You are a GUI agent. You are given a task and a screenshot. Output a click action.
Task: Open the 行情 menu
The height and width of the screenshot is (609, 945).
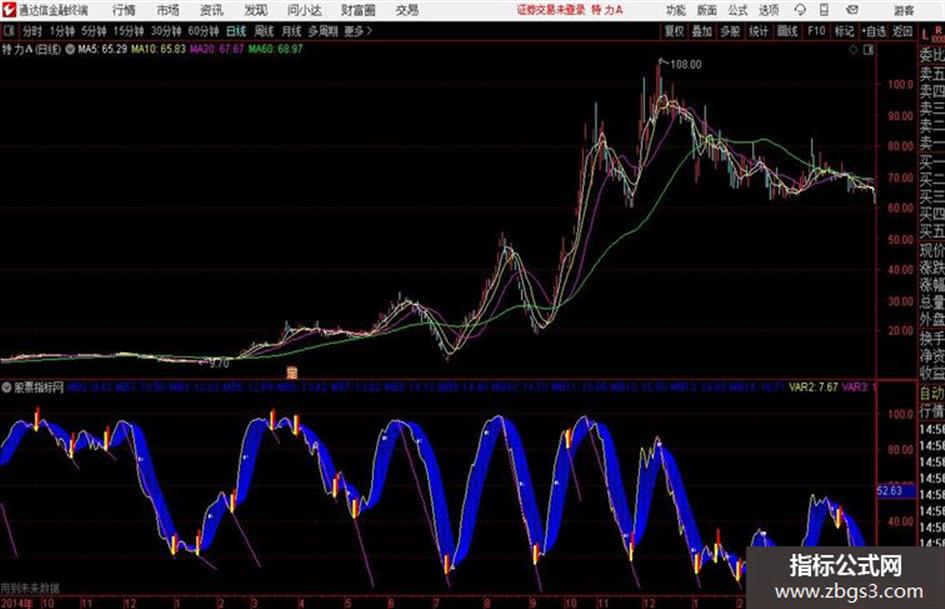point(124,10)
